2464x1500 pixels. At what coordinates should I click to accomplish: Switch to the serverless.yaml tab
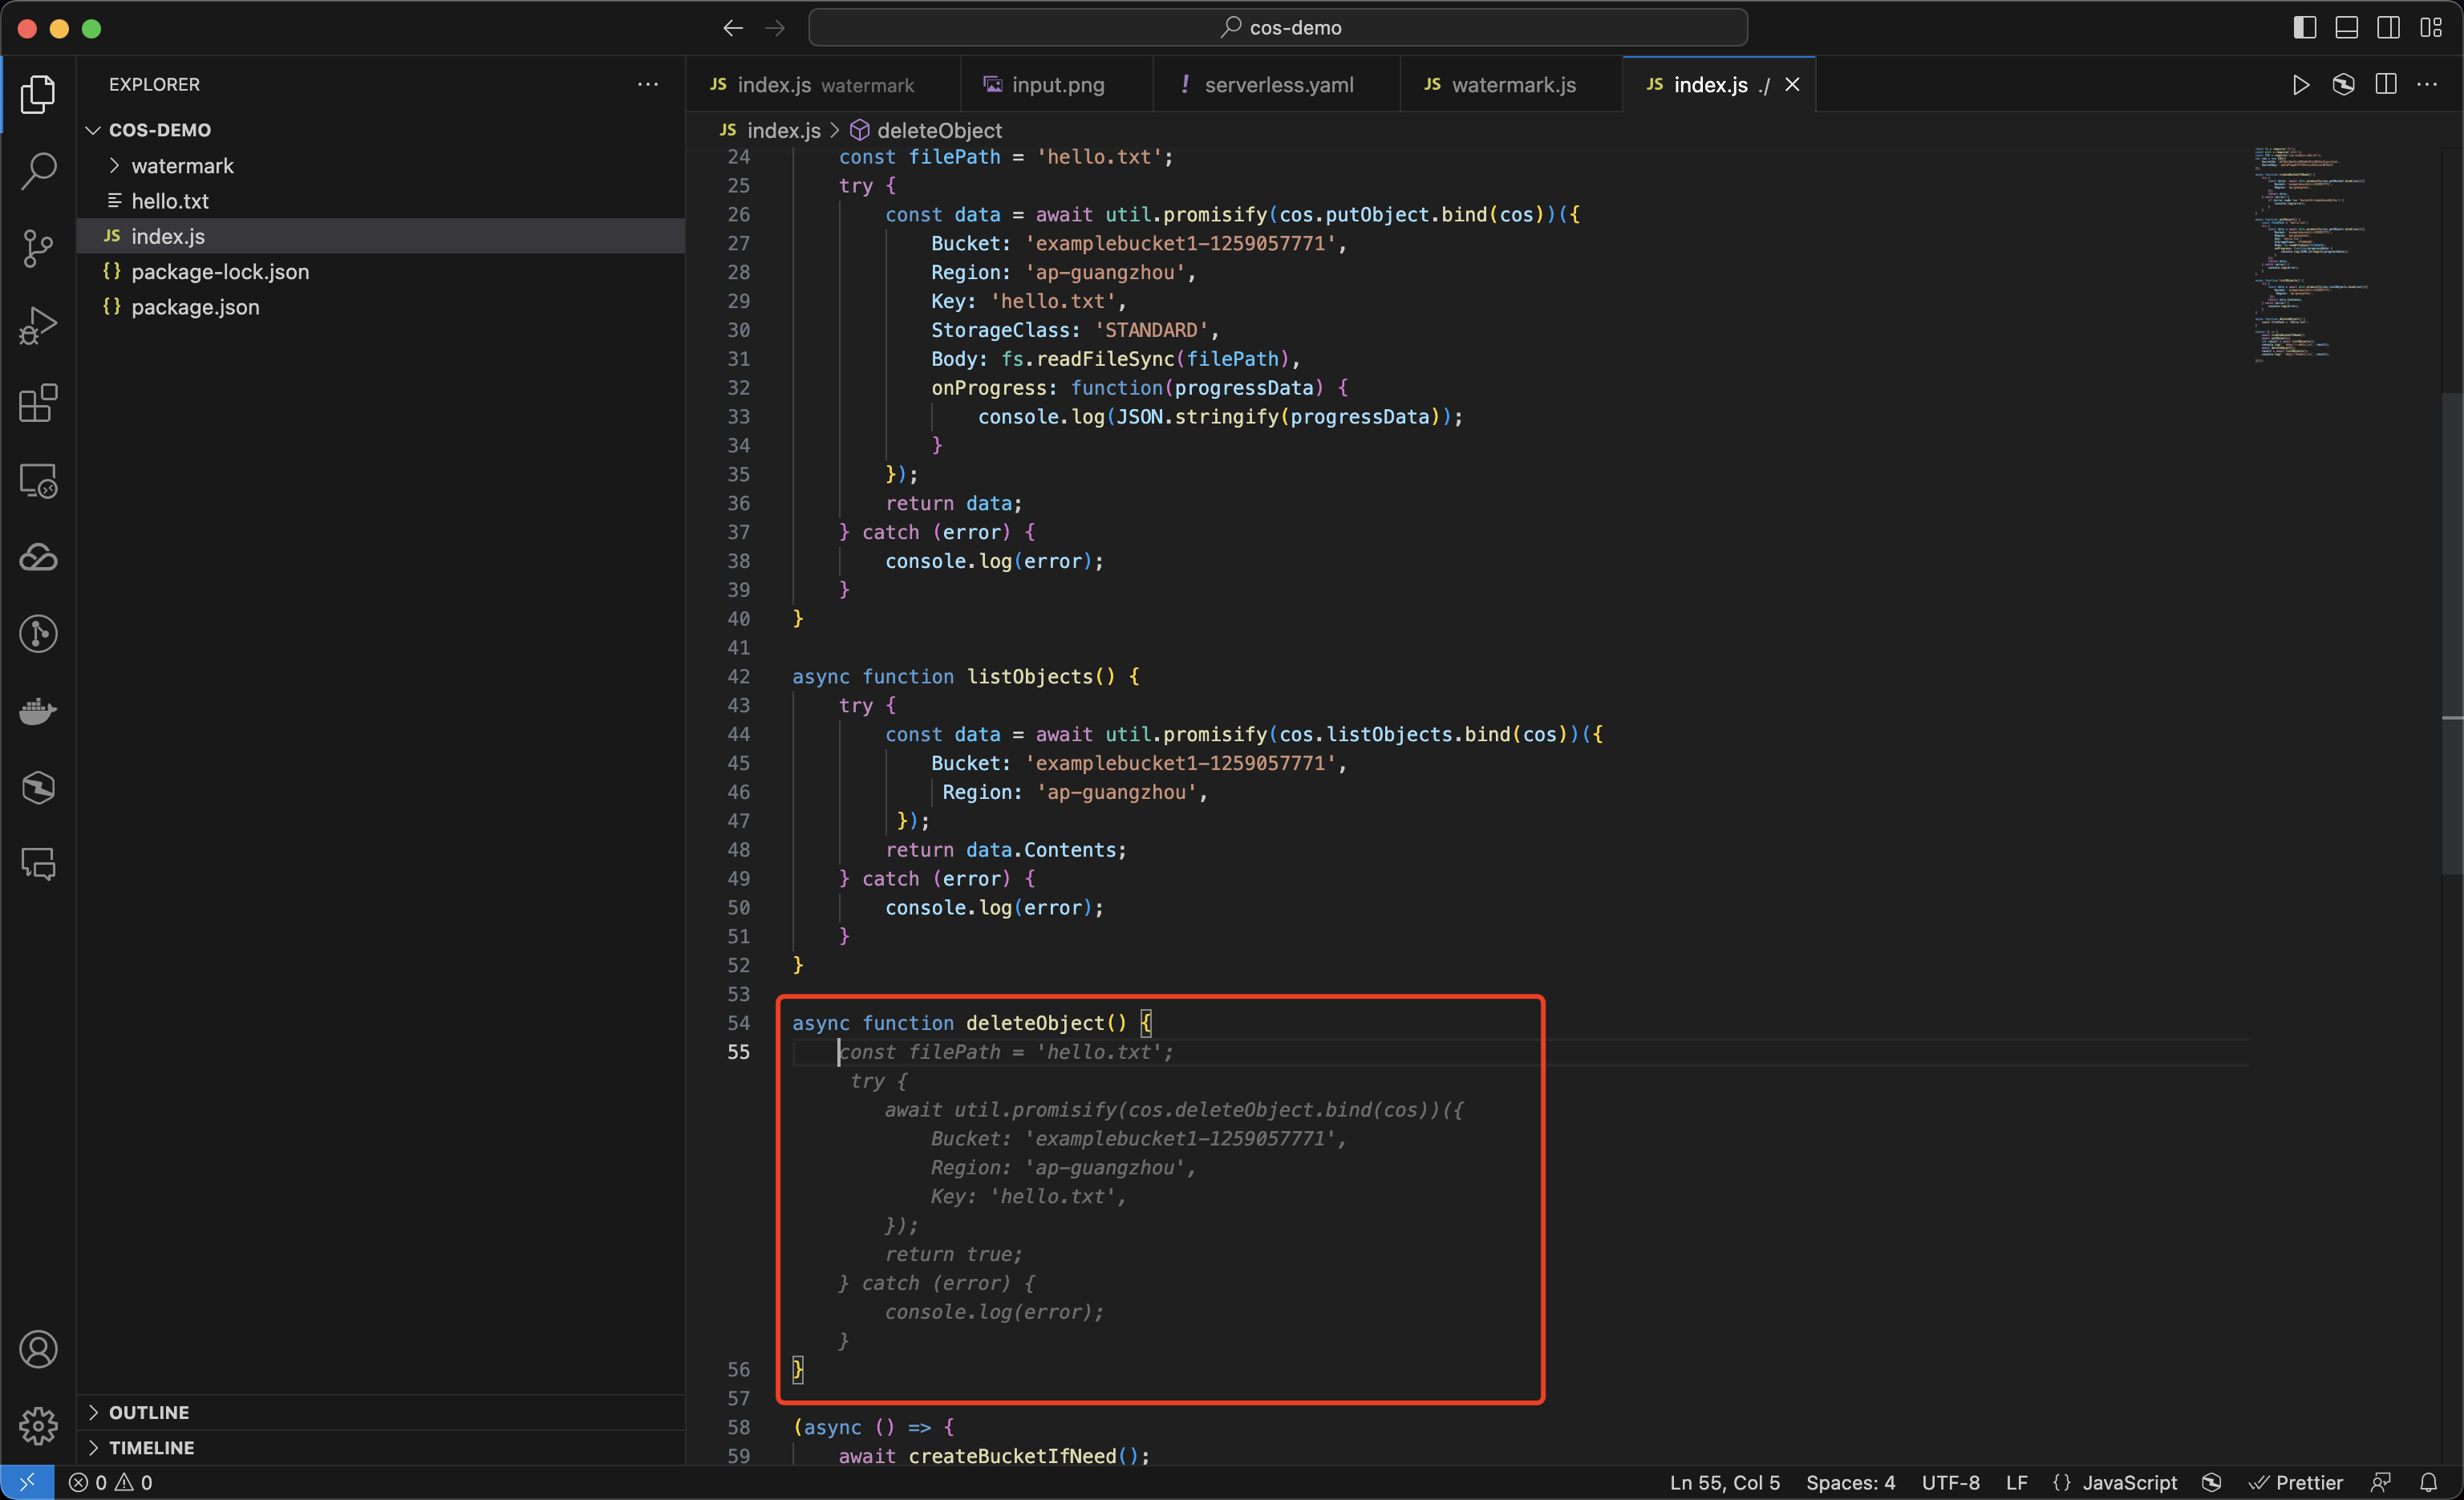[x=1278, y=85]
